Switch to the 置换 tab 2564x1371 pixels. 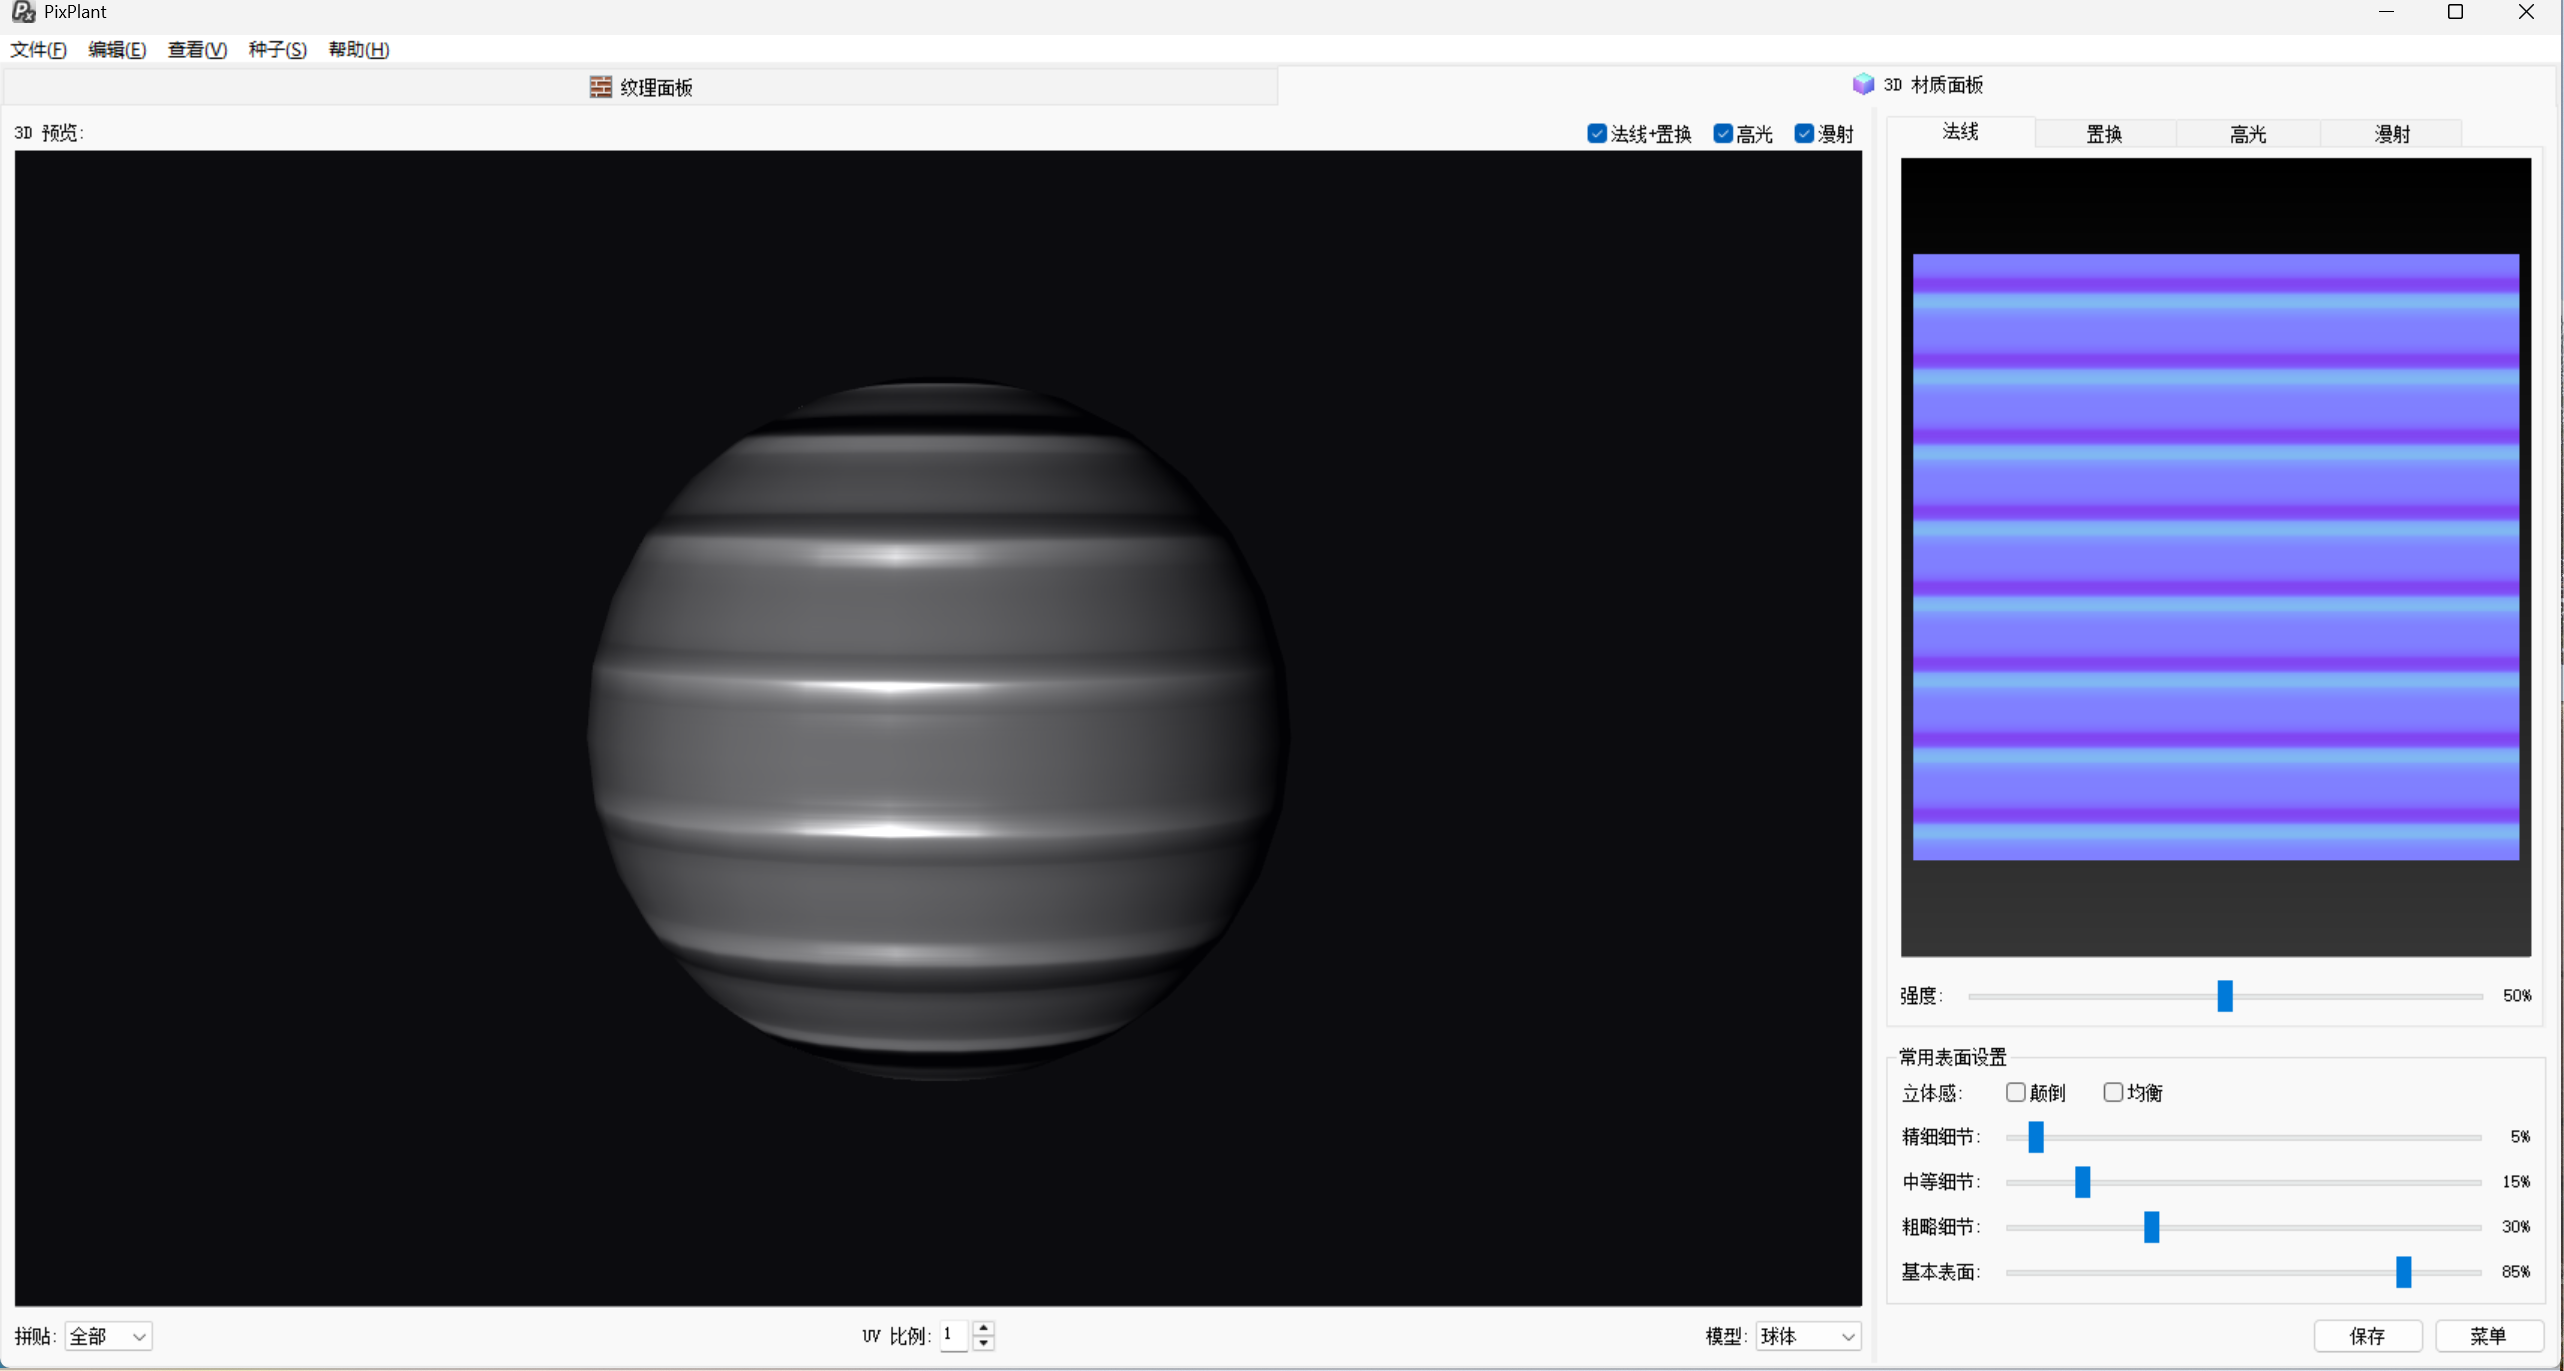[x=2104, y=134]
